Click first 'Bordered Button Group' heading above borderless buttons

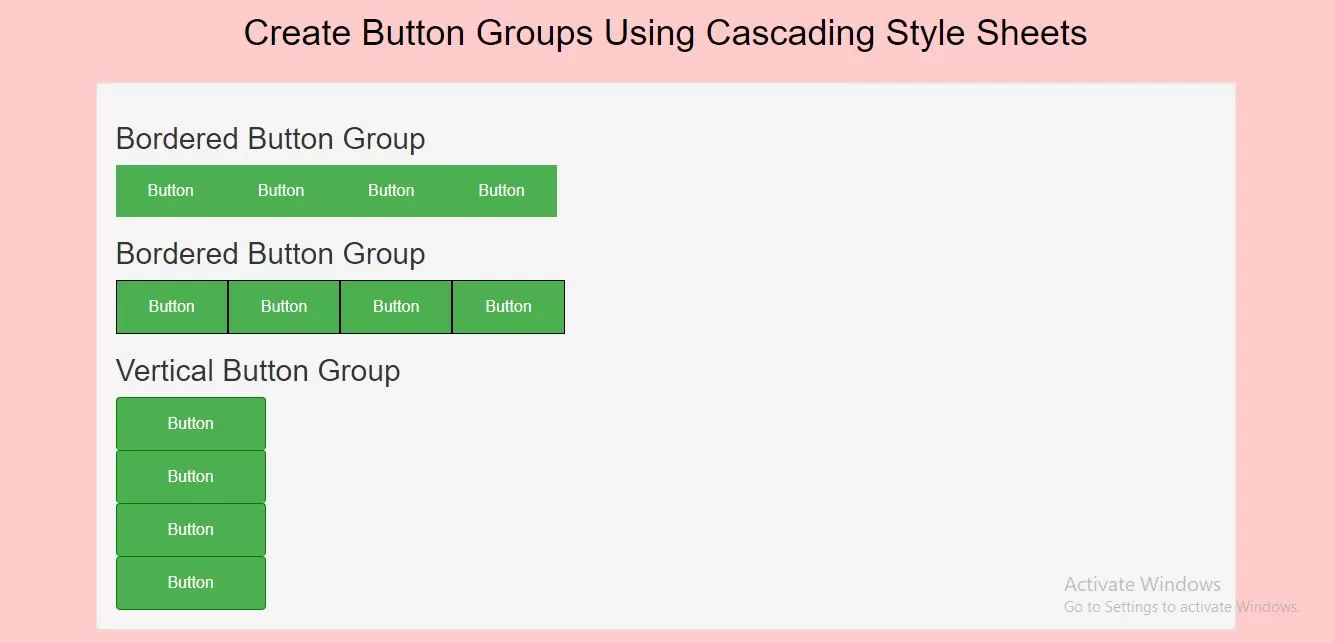(270, 139)
